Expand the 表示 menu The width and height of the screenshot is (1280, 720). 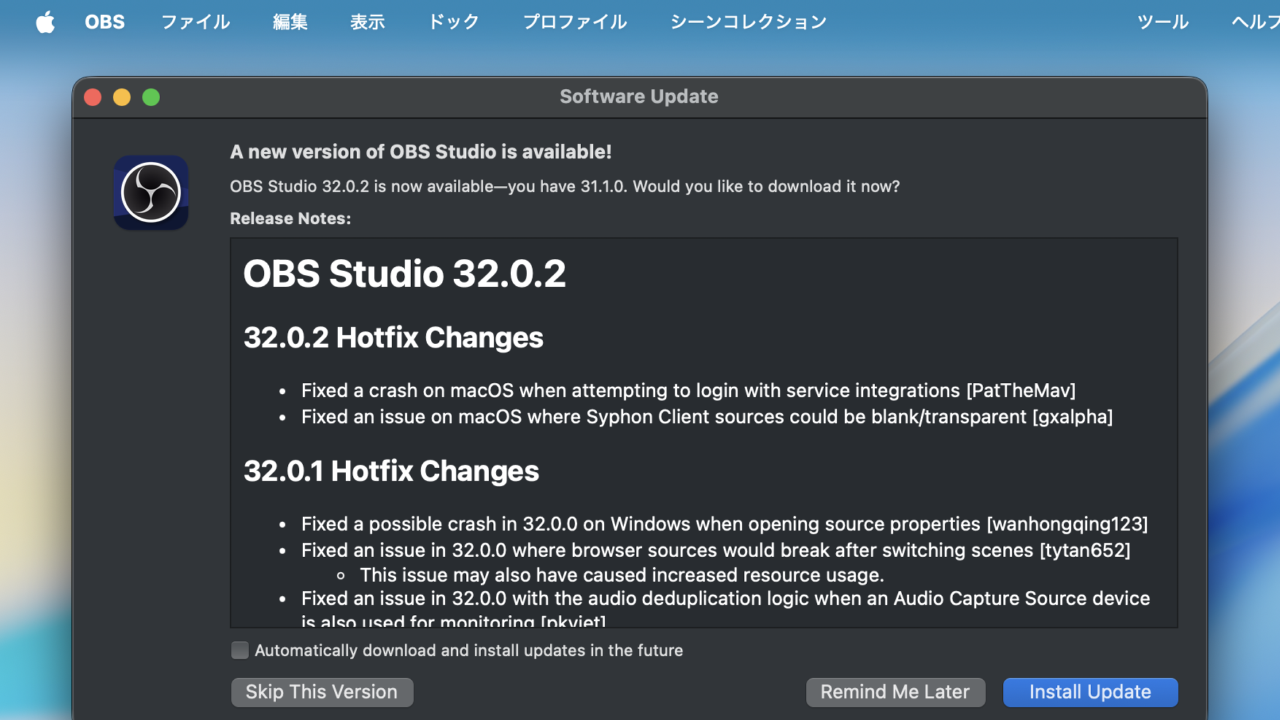(367, 22)
